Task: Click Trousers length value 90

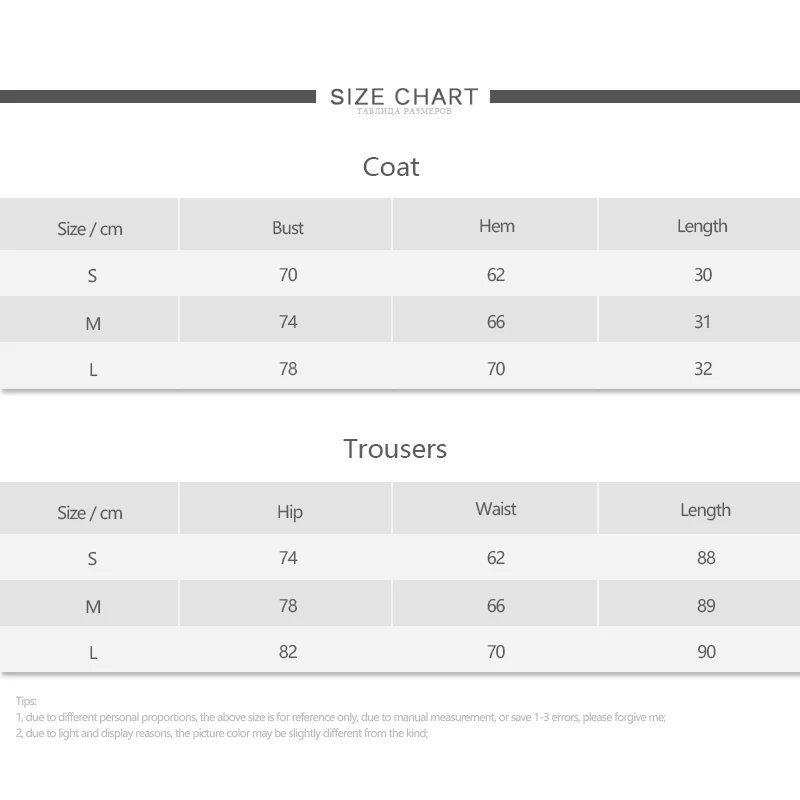Action: pyautogui.click(x=706, y=652)
